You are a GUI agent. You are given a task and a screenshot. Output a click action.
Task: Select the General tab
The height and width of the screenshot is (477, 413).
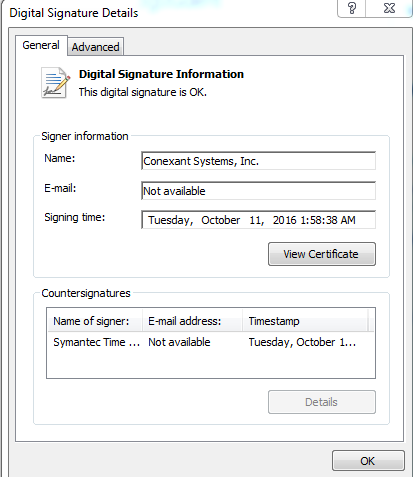[41, 45]
